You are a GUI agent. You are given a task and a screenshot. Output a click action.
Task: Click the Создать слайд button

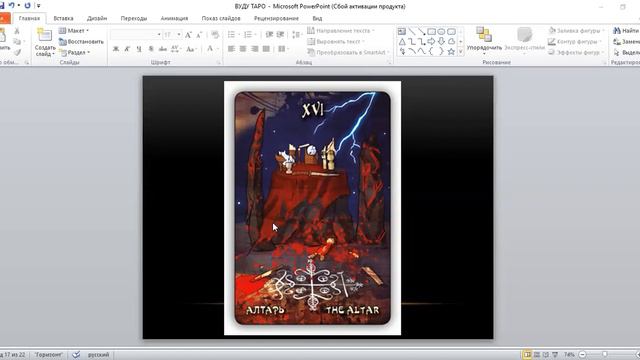tap(44, 42)
